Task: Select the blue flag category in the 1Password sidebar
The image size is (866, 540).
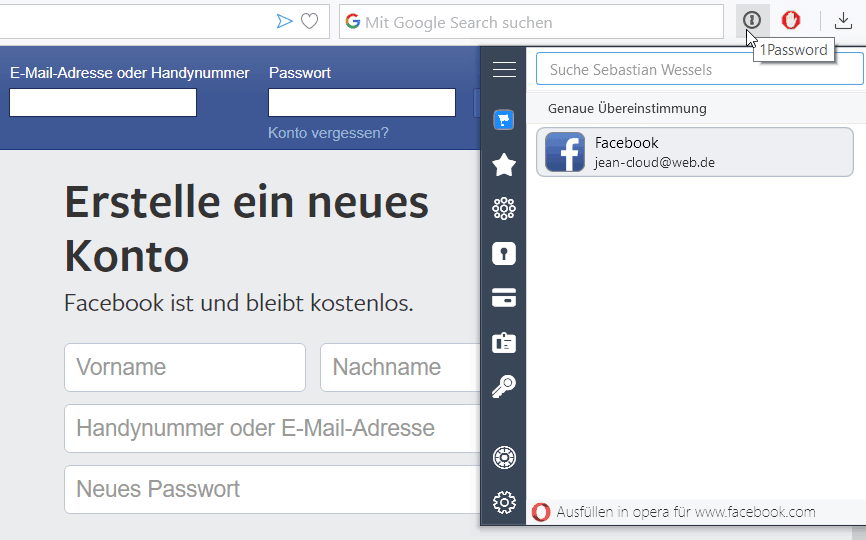Action: click(504, 120)
